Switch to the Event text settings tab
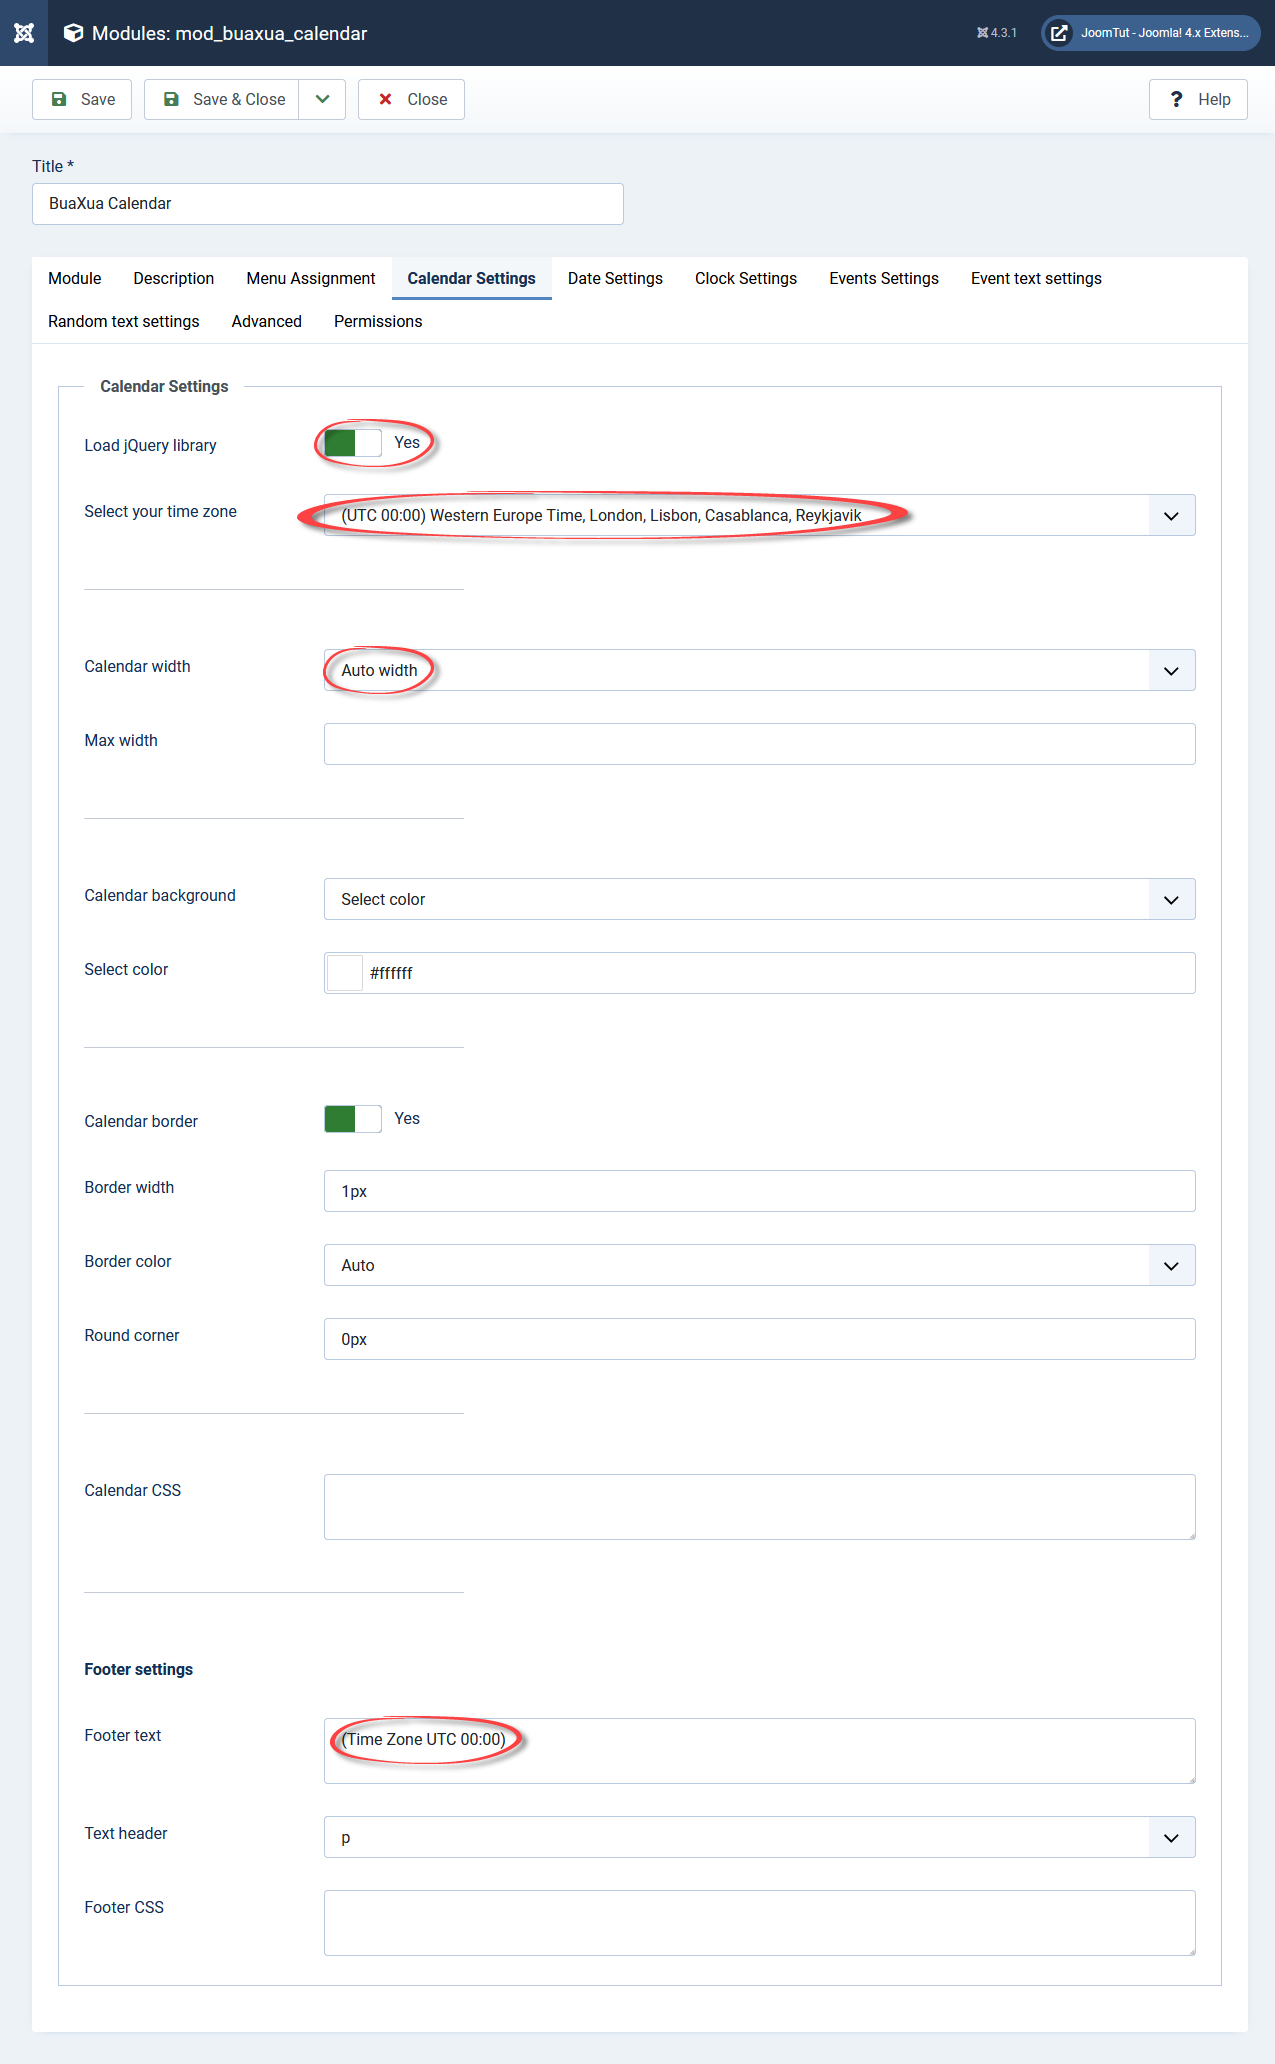Image resolution: width=1275 pixels, height=2064 pixels. (1036, 278)
